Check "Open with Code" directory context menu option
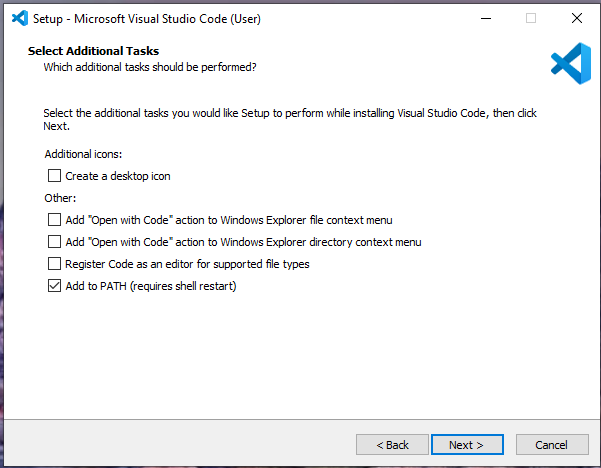The image size is (601, 468). [55, 242]
